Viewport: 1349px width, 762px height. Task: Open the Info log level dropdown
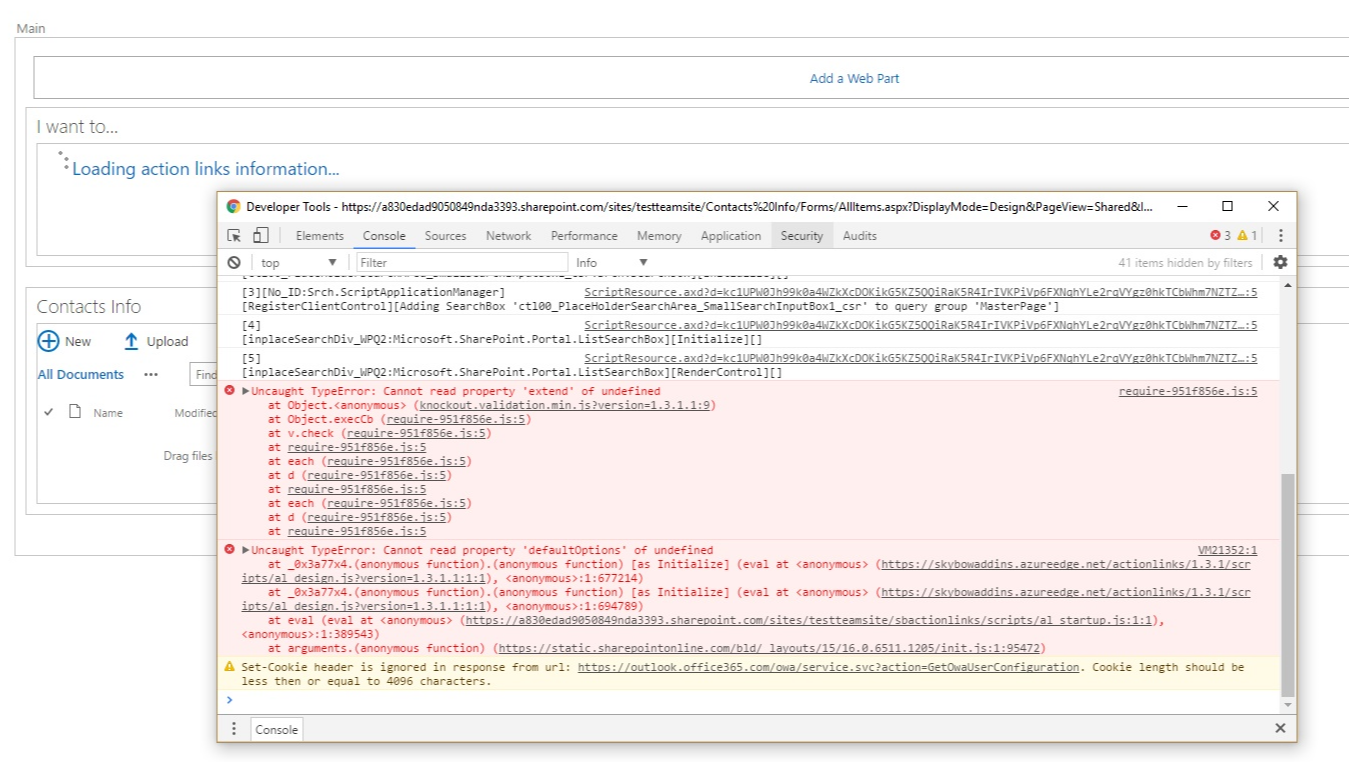coord(612,262)
